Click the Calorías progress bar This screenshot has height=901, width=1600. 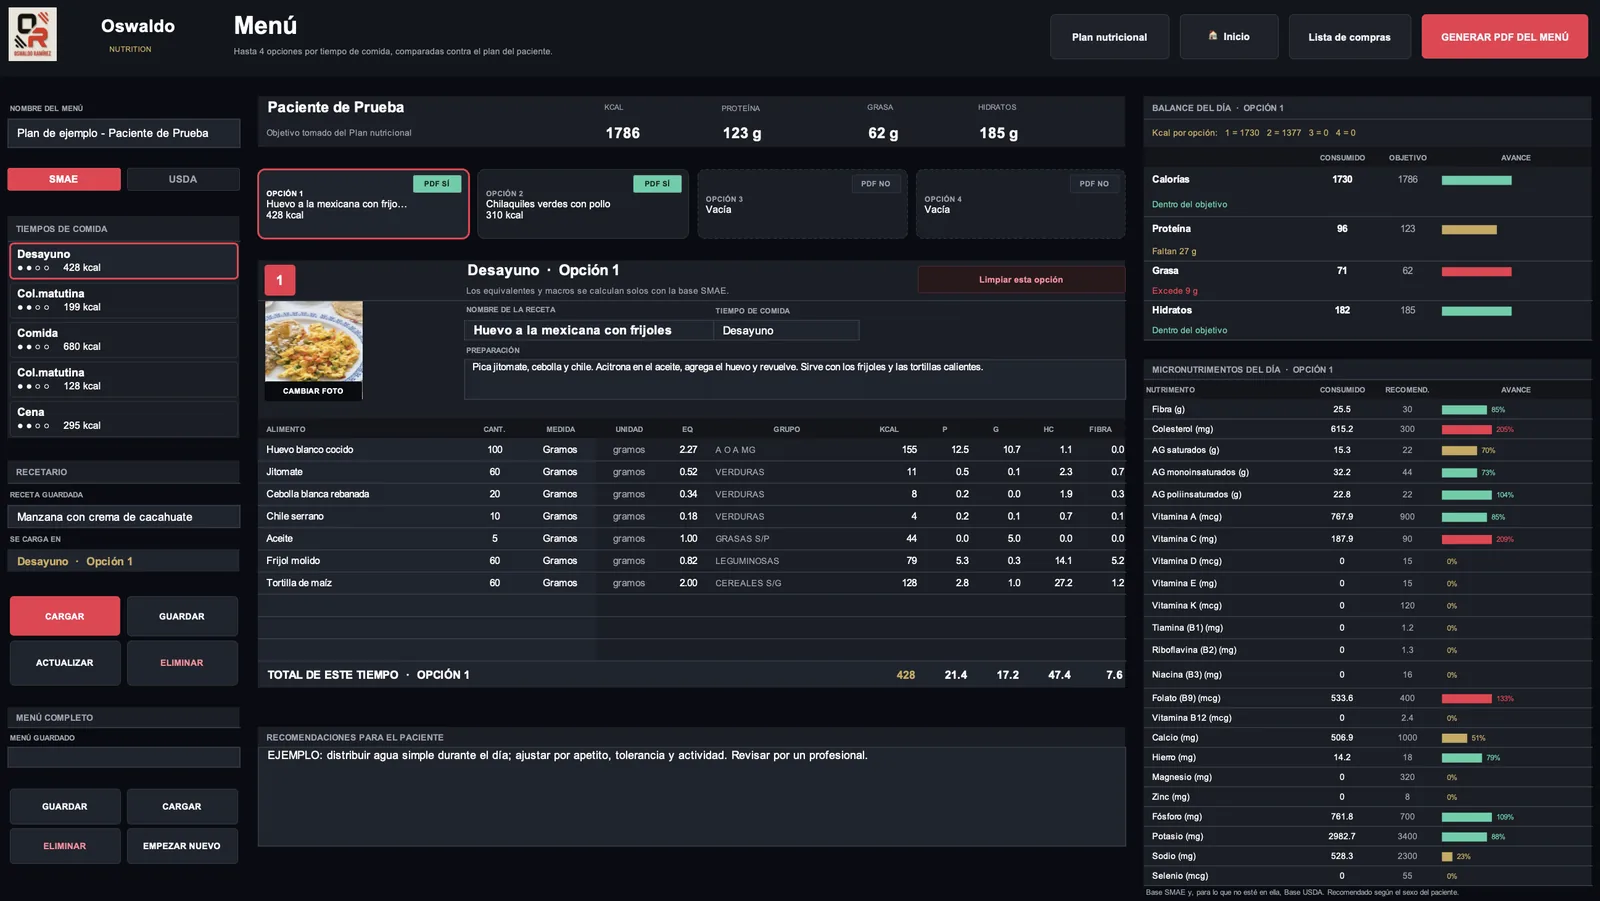[1476, 181]
